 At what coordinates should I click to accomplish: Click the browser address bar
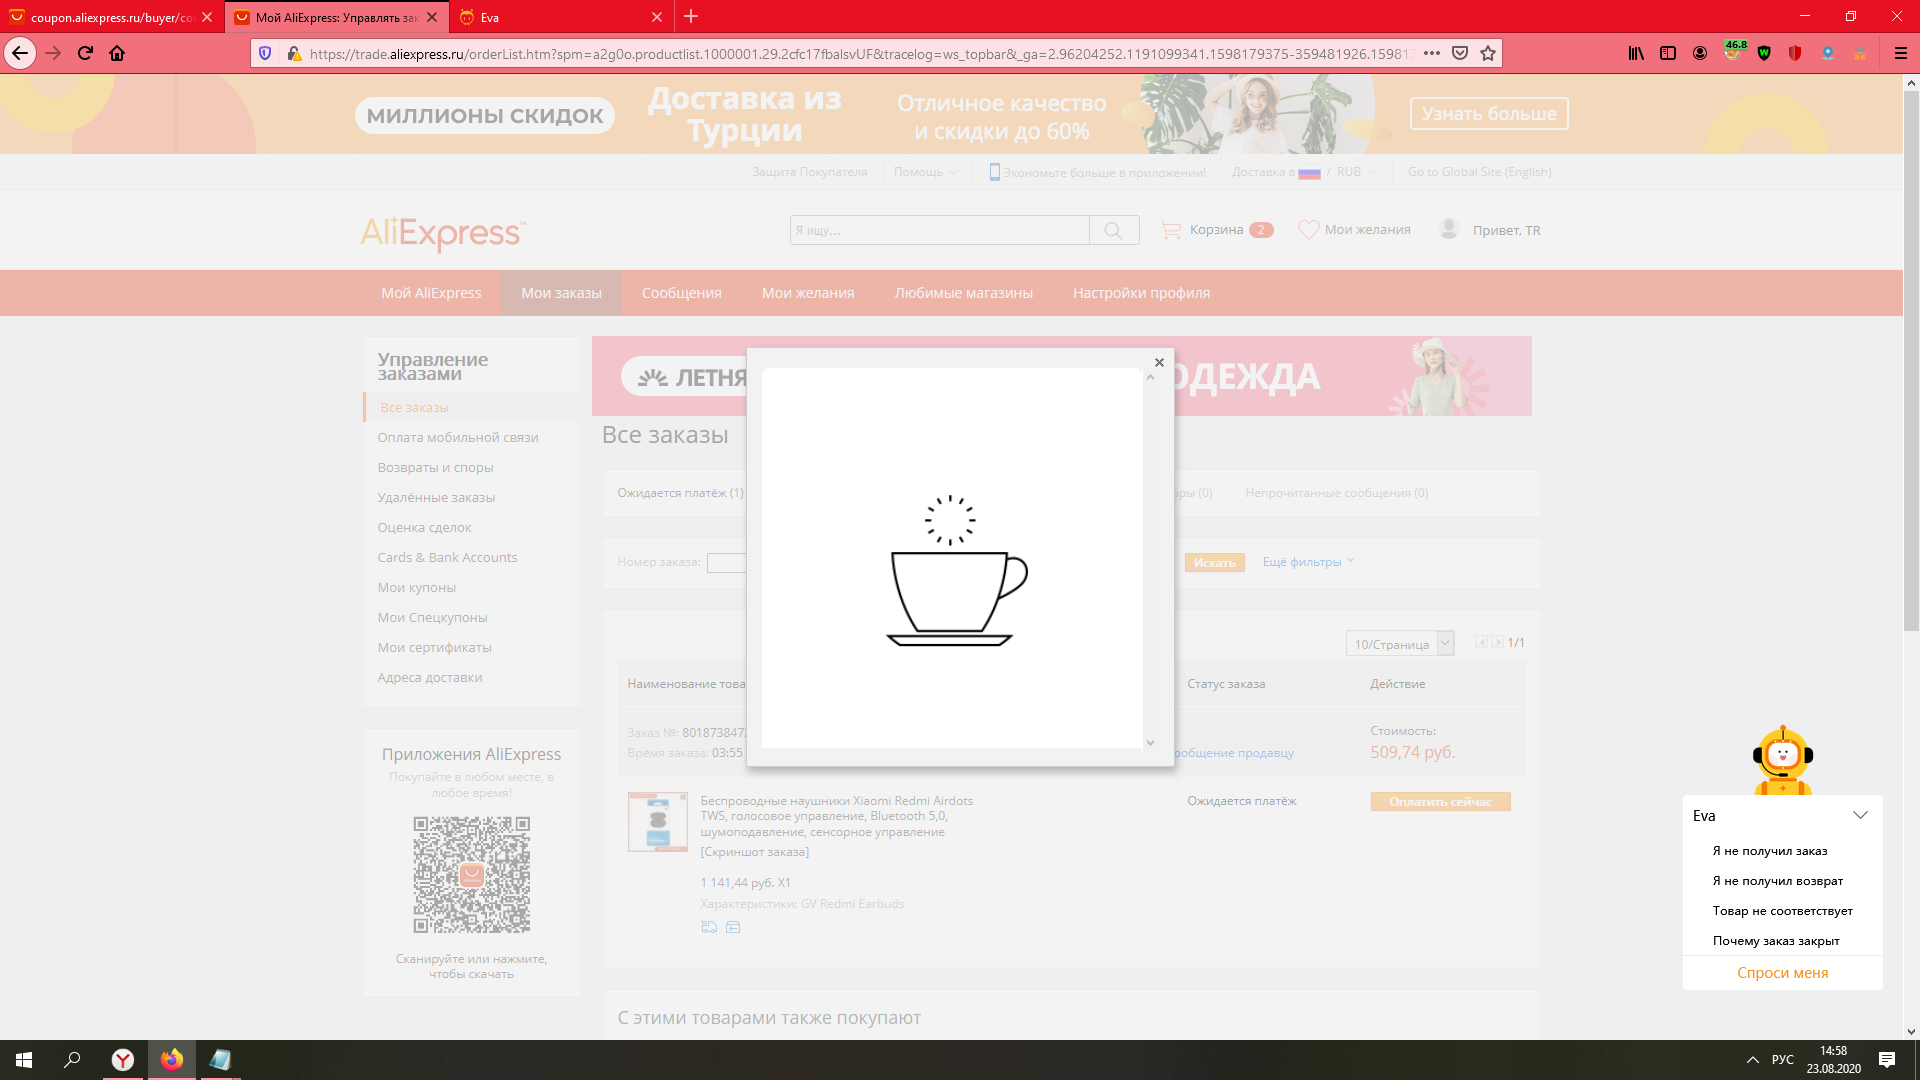click(x=860, y=54)
